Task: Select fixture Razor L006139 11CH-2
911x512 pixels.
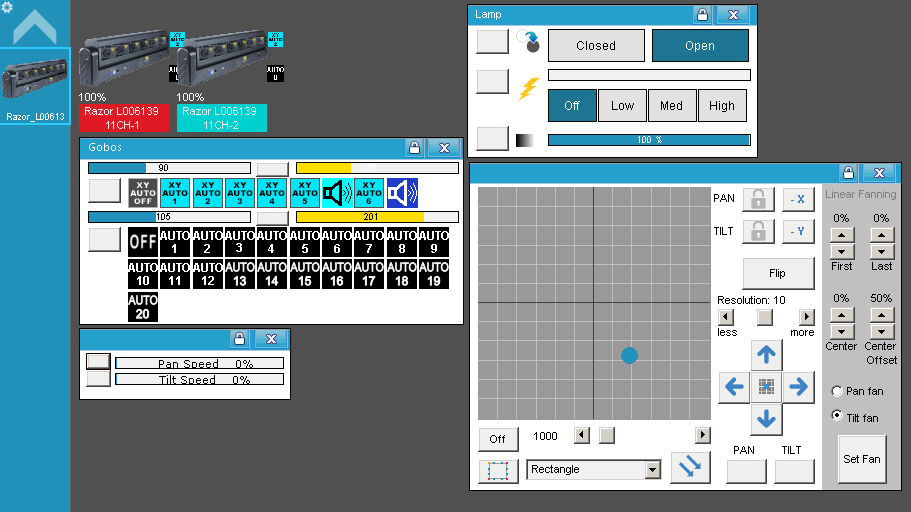Action: point(221,117)
